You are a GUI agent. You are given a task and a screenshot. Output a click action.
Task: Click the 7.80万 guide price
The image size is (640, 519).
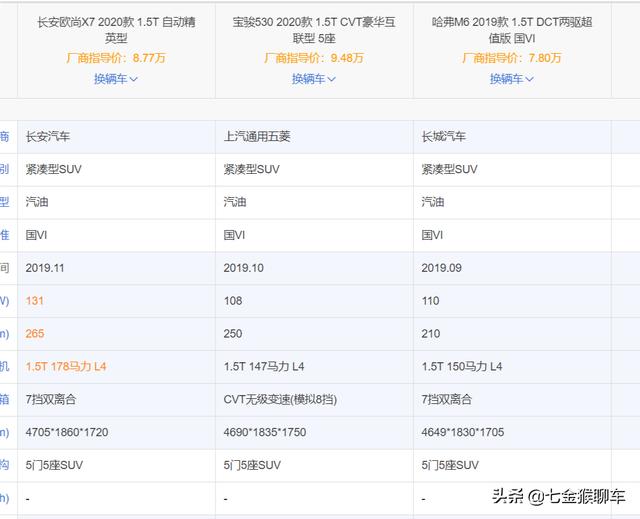545,58
